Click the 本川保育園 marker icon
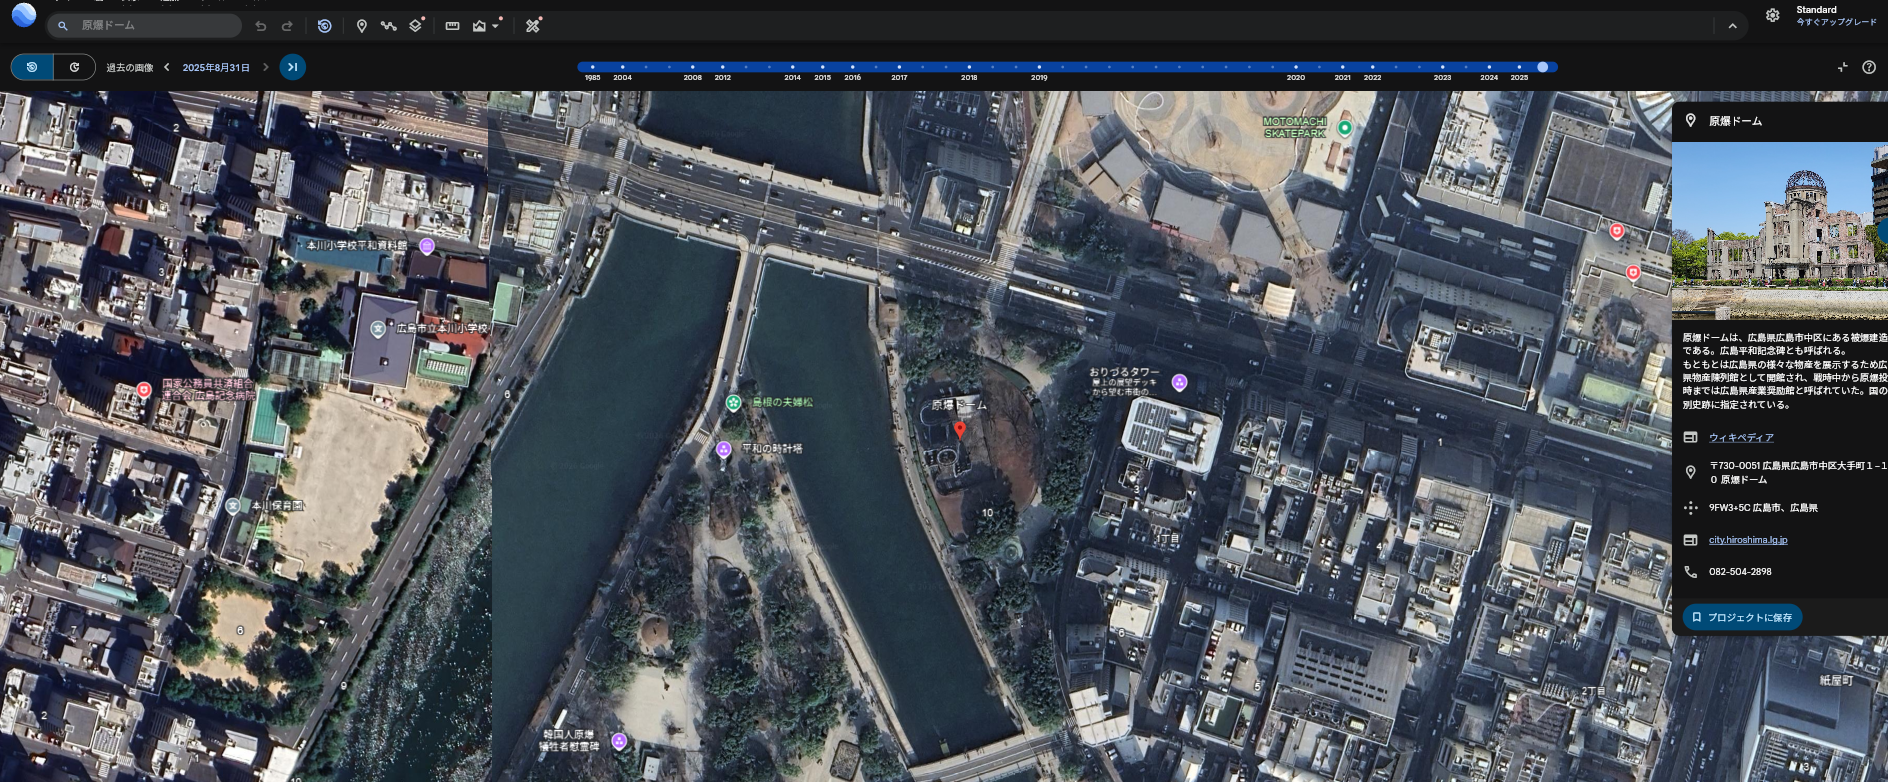Screen dimensions: 1888x782 point(233,506)
